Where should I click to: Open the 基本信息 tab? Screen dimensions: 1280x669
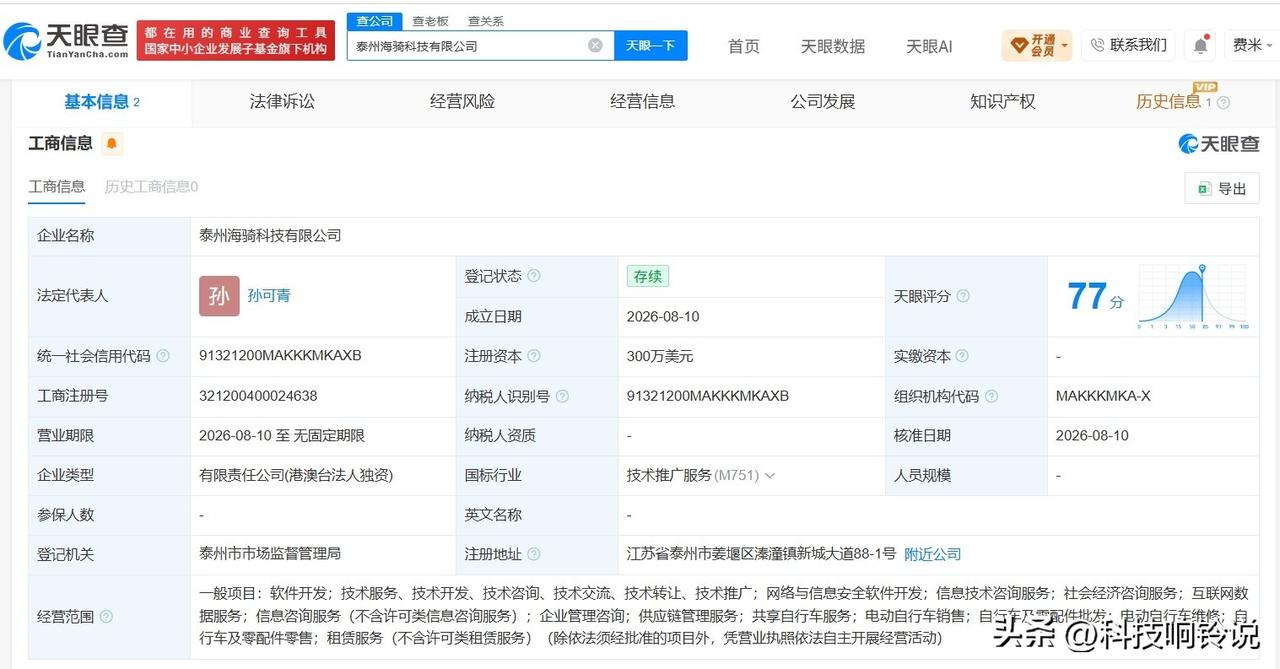102,102
